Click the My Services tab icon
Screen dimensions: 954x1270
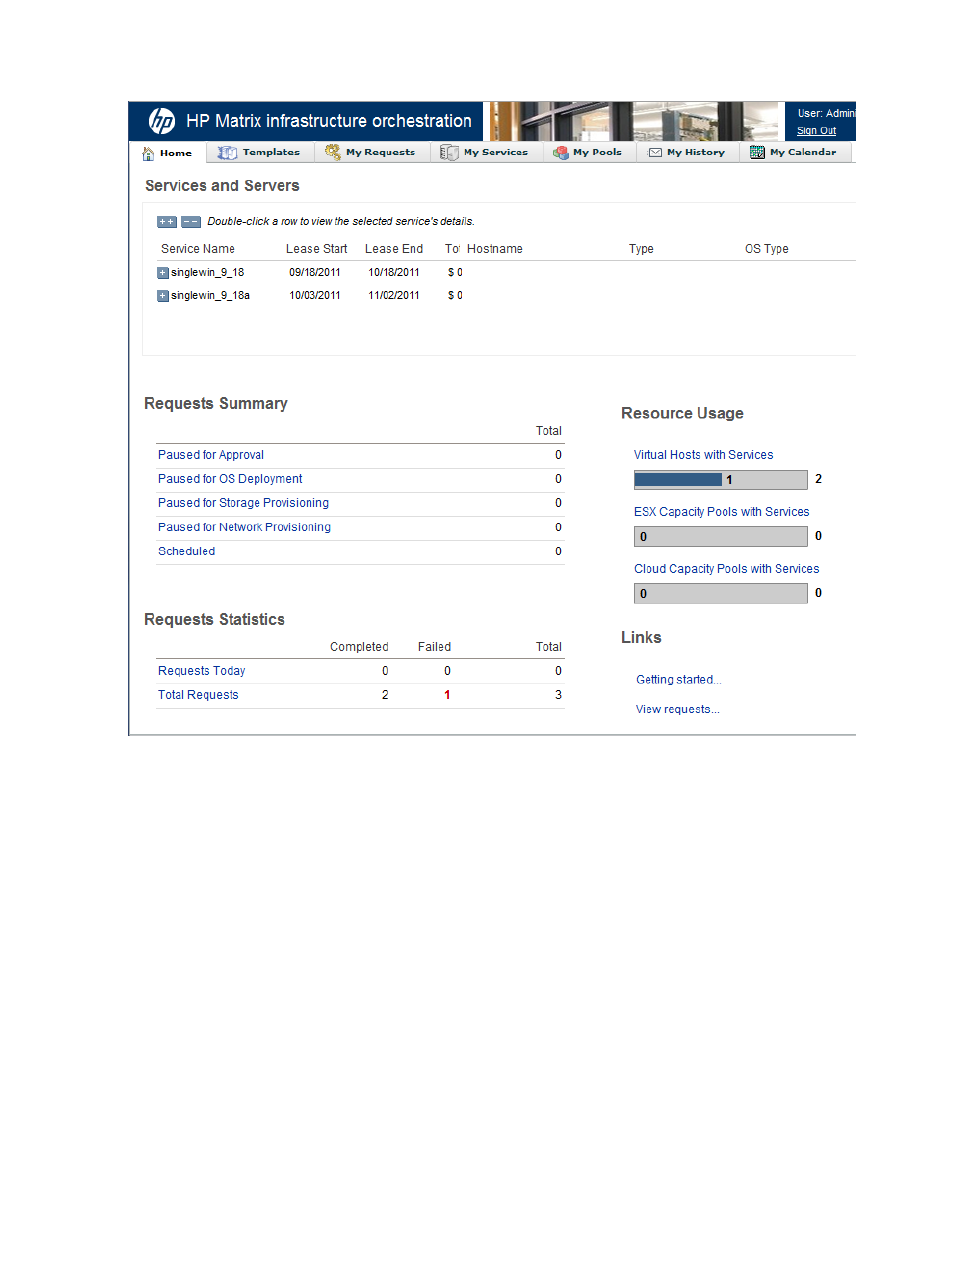click(449, 152)
